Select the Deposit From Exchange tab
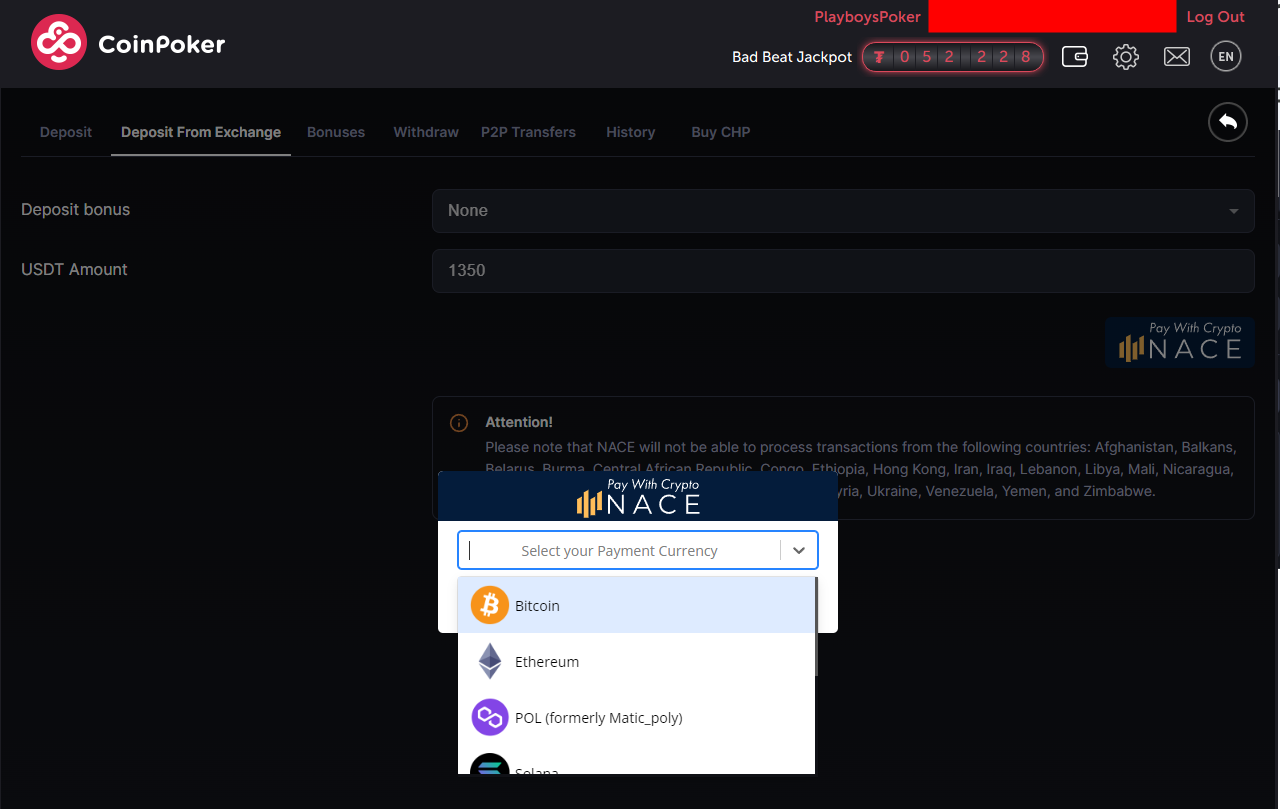This screenshot has height=809, width=1280. pyautogui.click(x=201, y=132)
